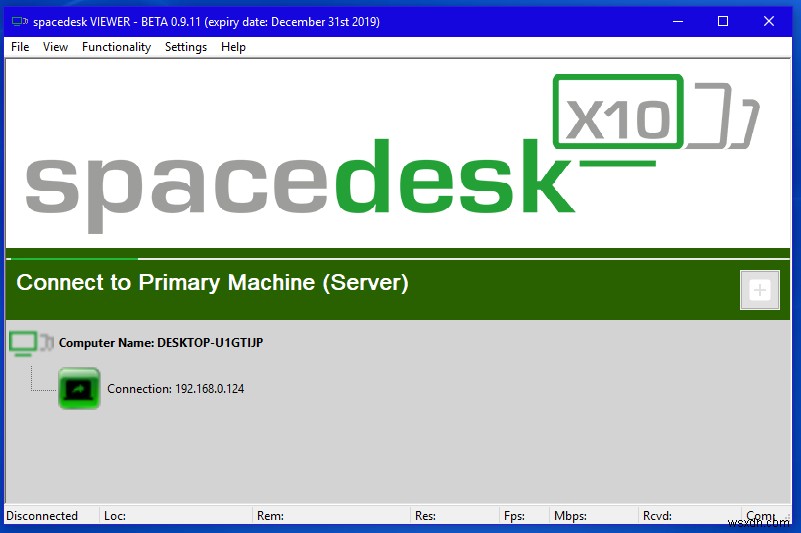Image resolution: width=801 pixels, height=533 pixels.
Task: Click the Rcvd: status bar field
Action: (x=690, y=516)
